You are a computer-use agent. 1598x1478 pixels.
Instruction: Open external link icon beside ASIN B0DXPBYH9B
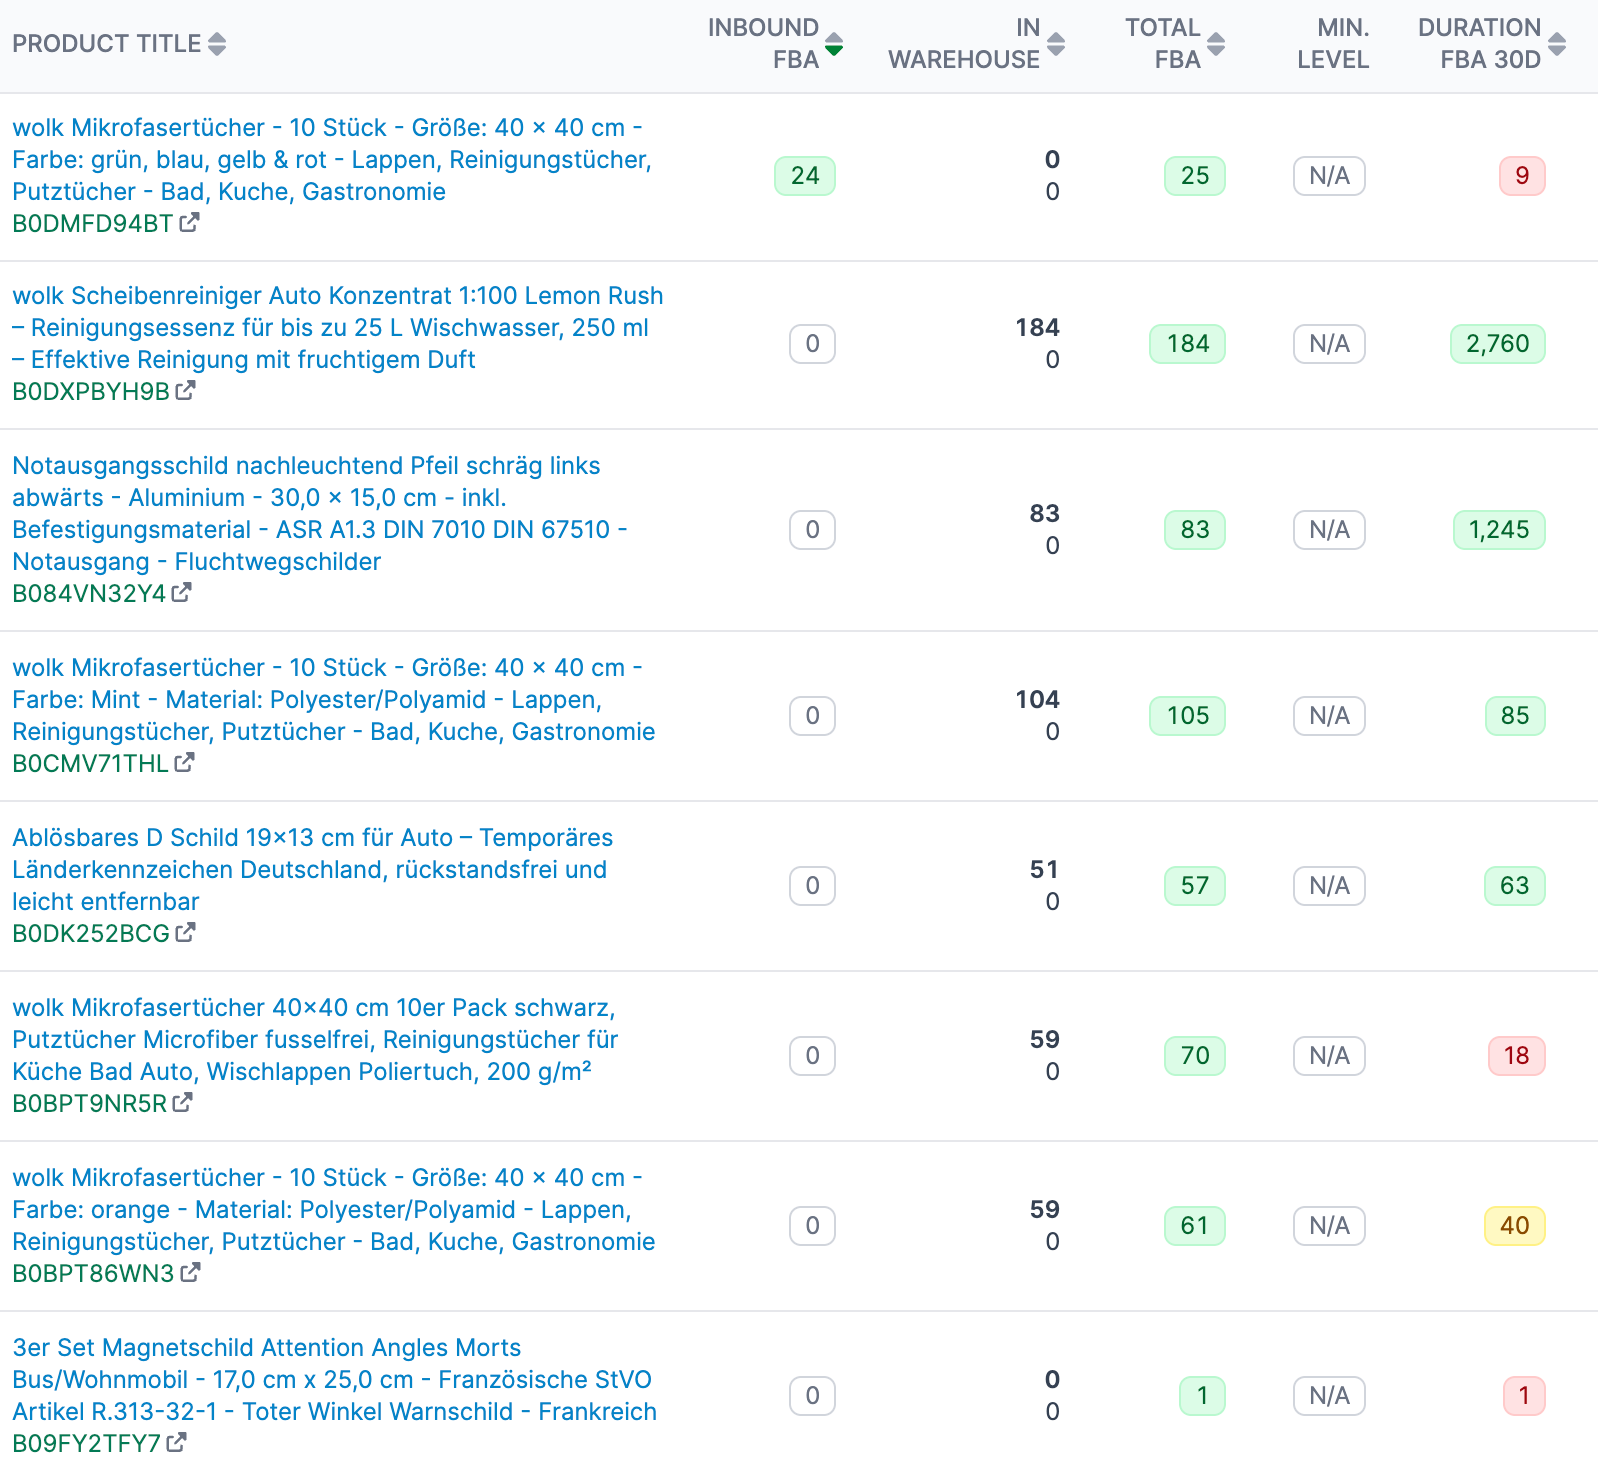185,391
